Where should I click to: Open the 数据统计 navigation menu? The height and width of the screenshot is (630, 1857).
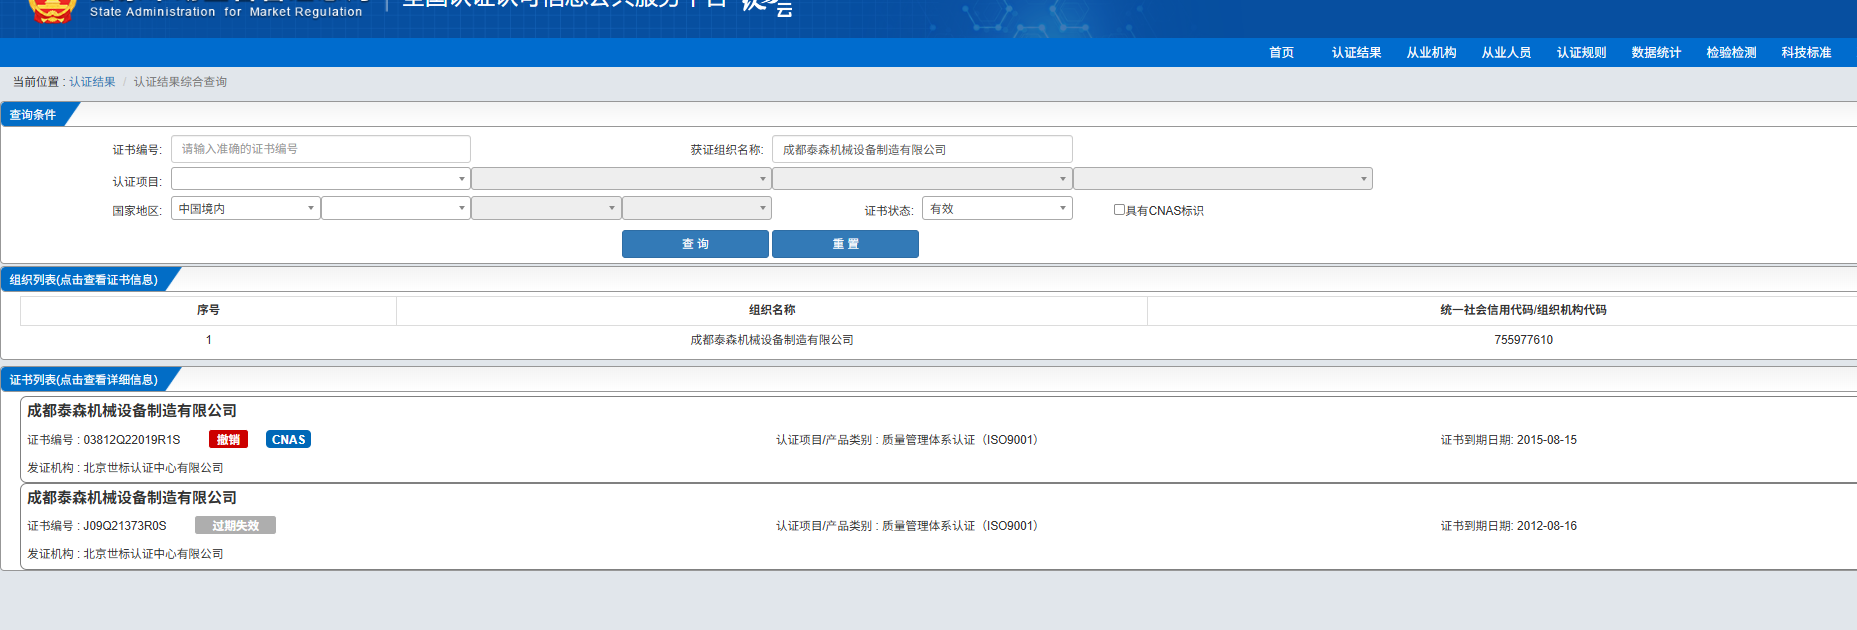point(1656,53)
